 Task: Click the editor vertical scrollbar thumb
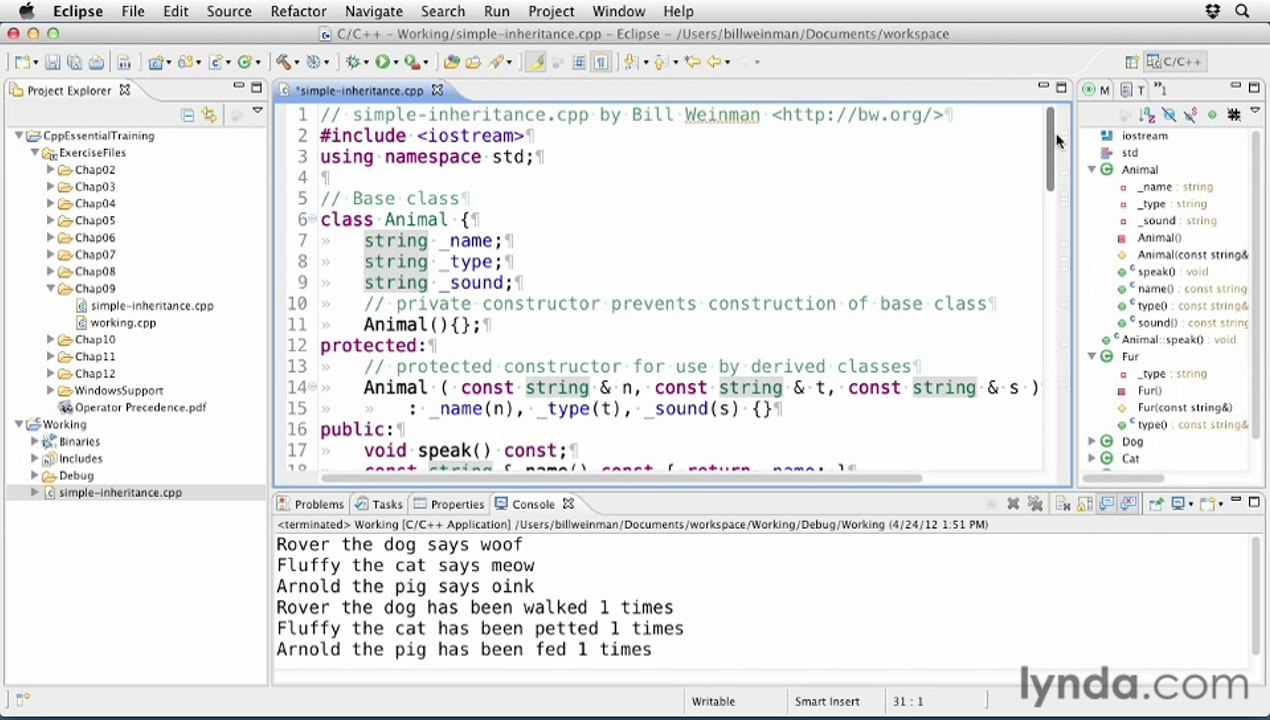[x=1050, y=148]
